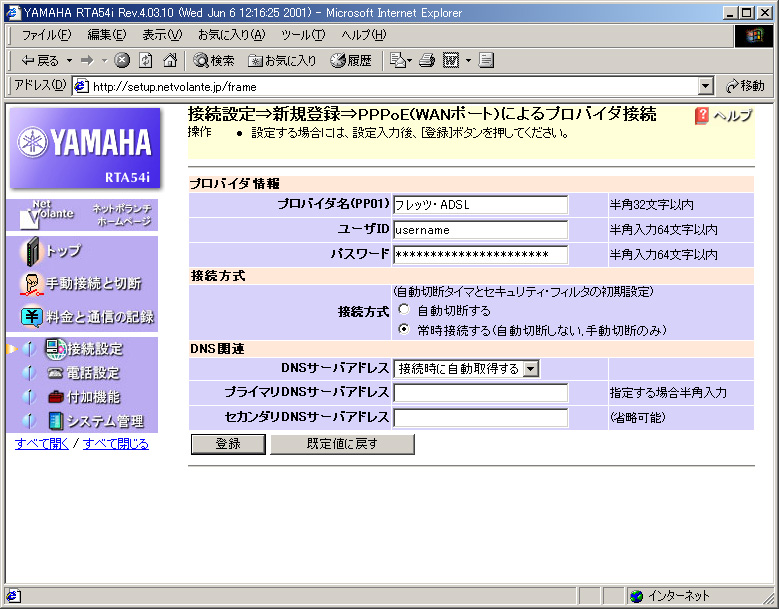Image resolution: width=779 pixels, height=609 pixels.
Task: Open the ファイル(F) menu
Action: click(46, 35)
